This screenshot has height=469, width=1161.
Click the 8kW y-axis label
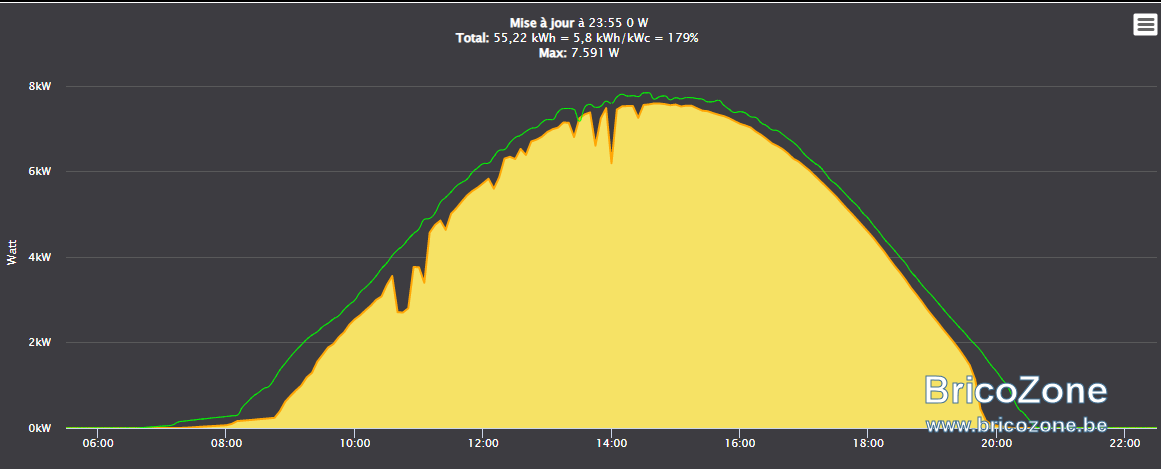[x=40, y=86]
